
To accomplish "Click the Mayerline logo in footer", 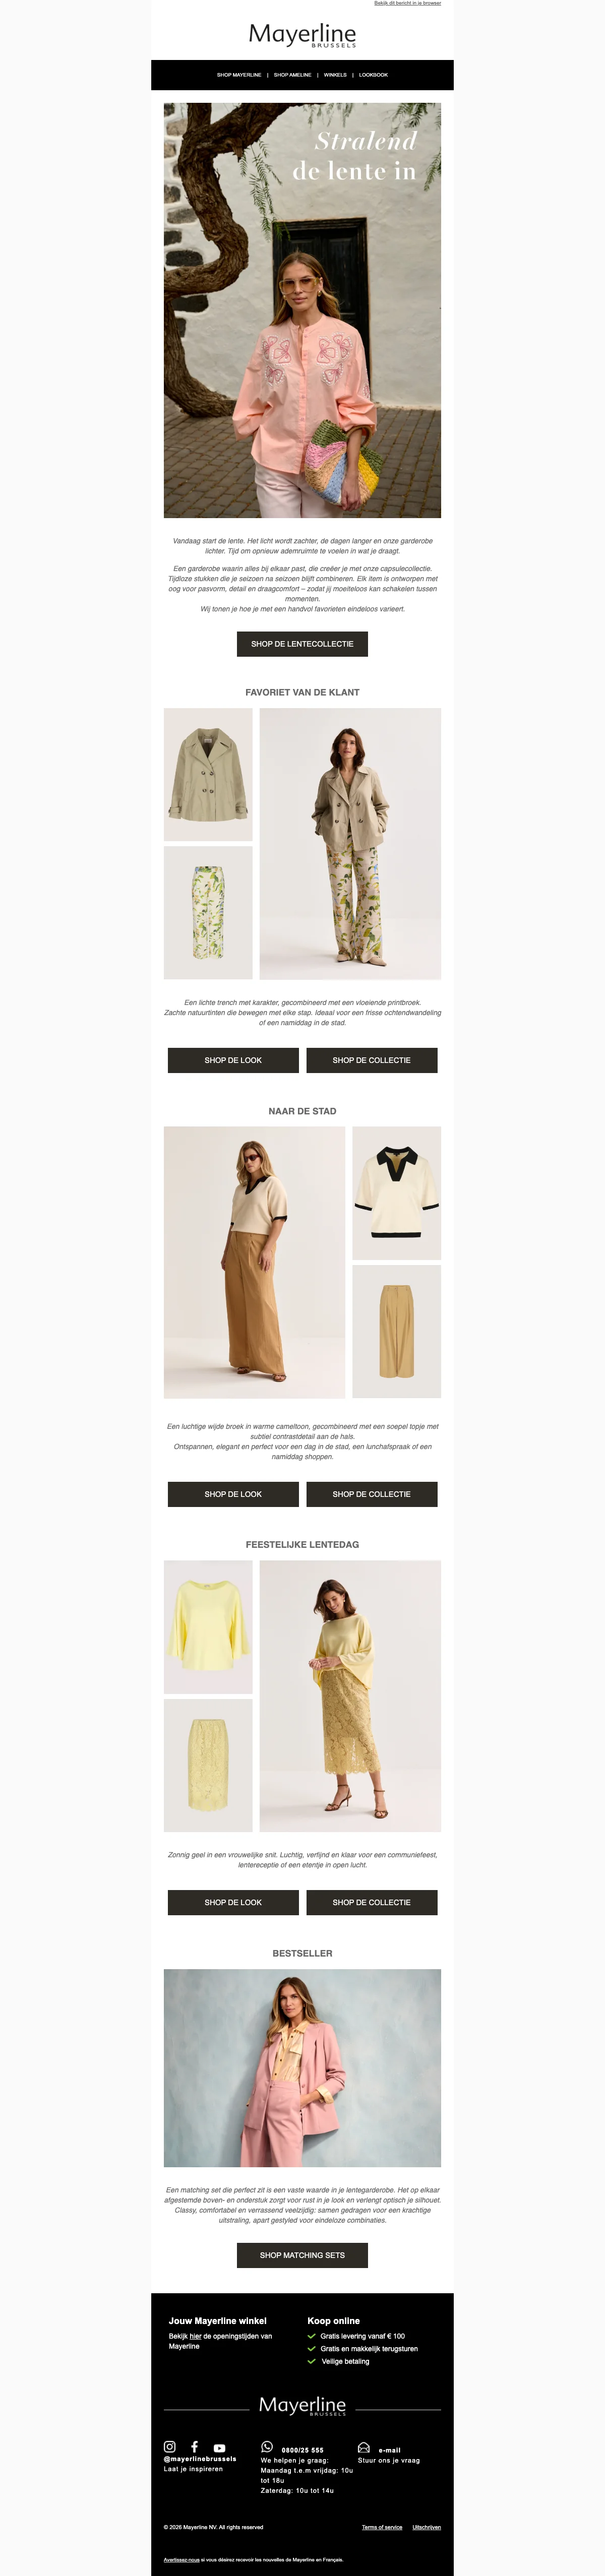I will click(x=302, y=2405).
